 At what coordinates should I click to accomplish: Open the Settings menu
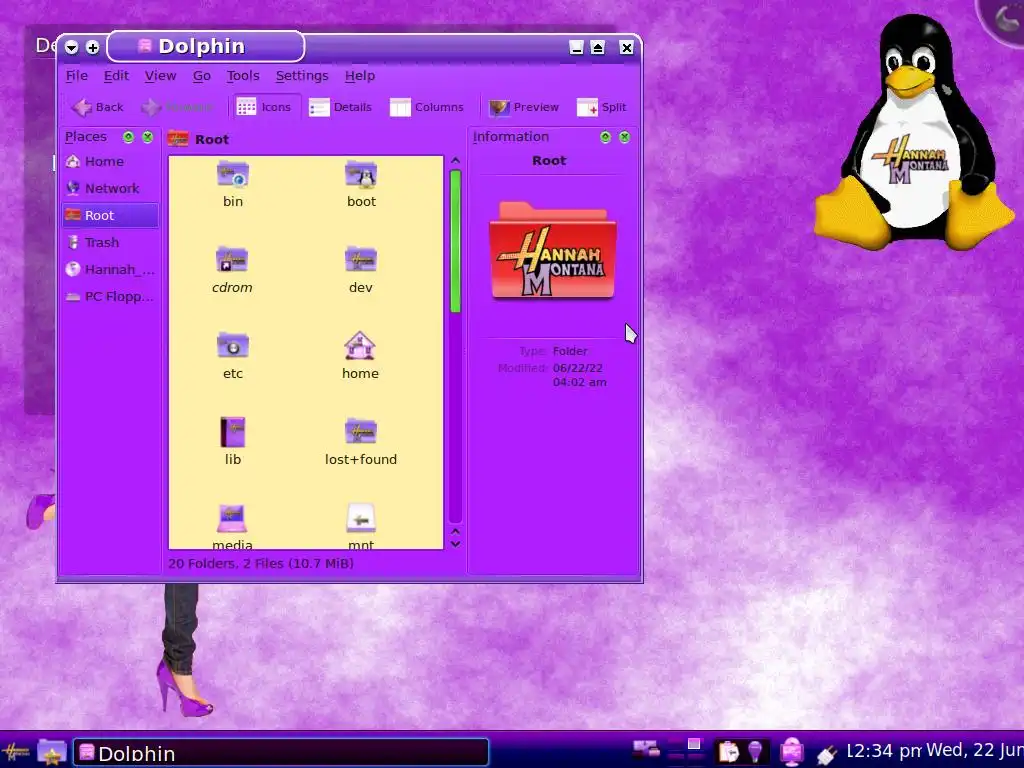click(302, 76)
